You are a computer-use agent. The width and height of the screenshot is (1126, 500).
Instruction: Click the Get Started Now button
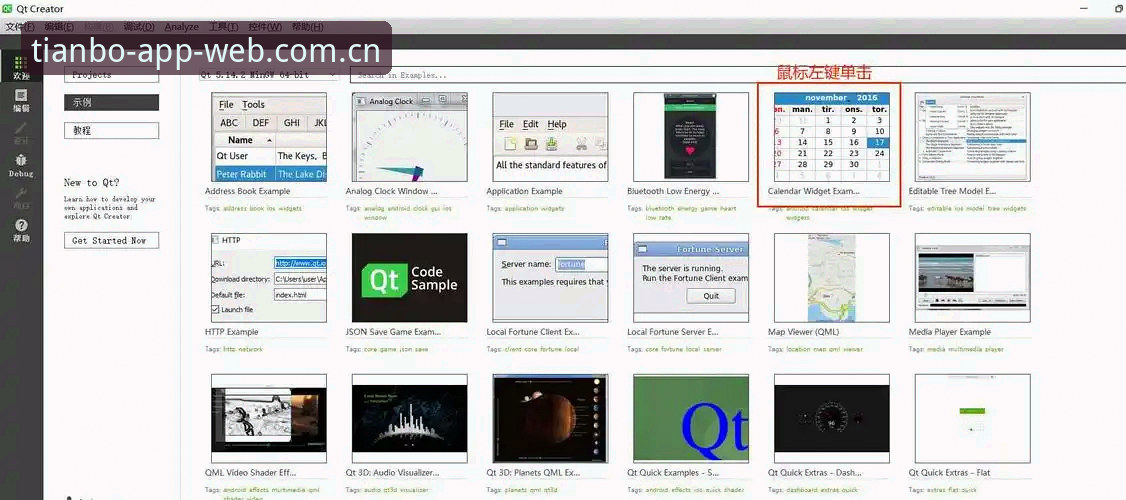(111, 241)
